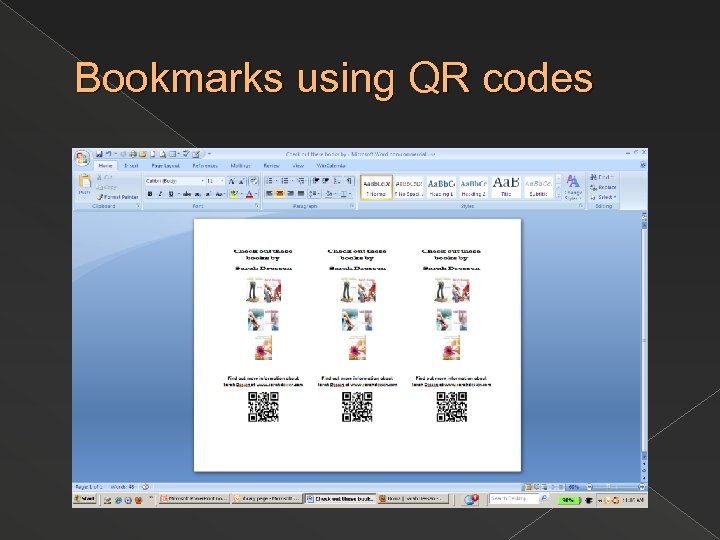Click the Quick Print icon
The width and height of the screenshot is (720, 540).
(133, 154)
